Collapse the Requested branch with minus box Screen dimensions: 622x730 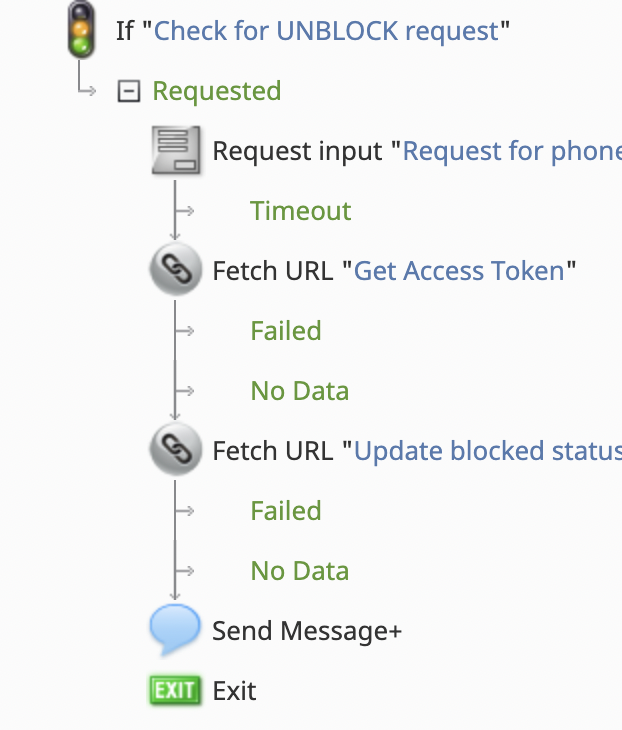pyautogui.click(x=128, y=91)
